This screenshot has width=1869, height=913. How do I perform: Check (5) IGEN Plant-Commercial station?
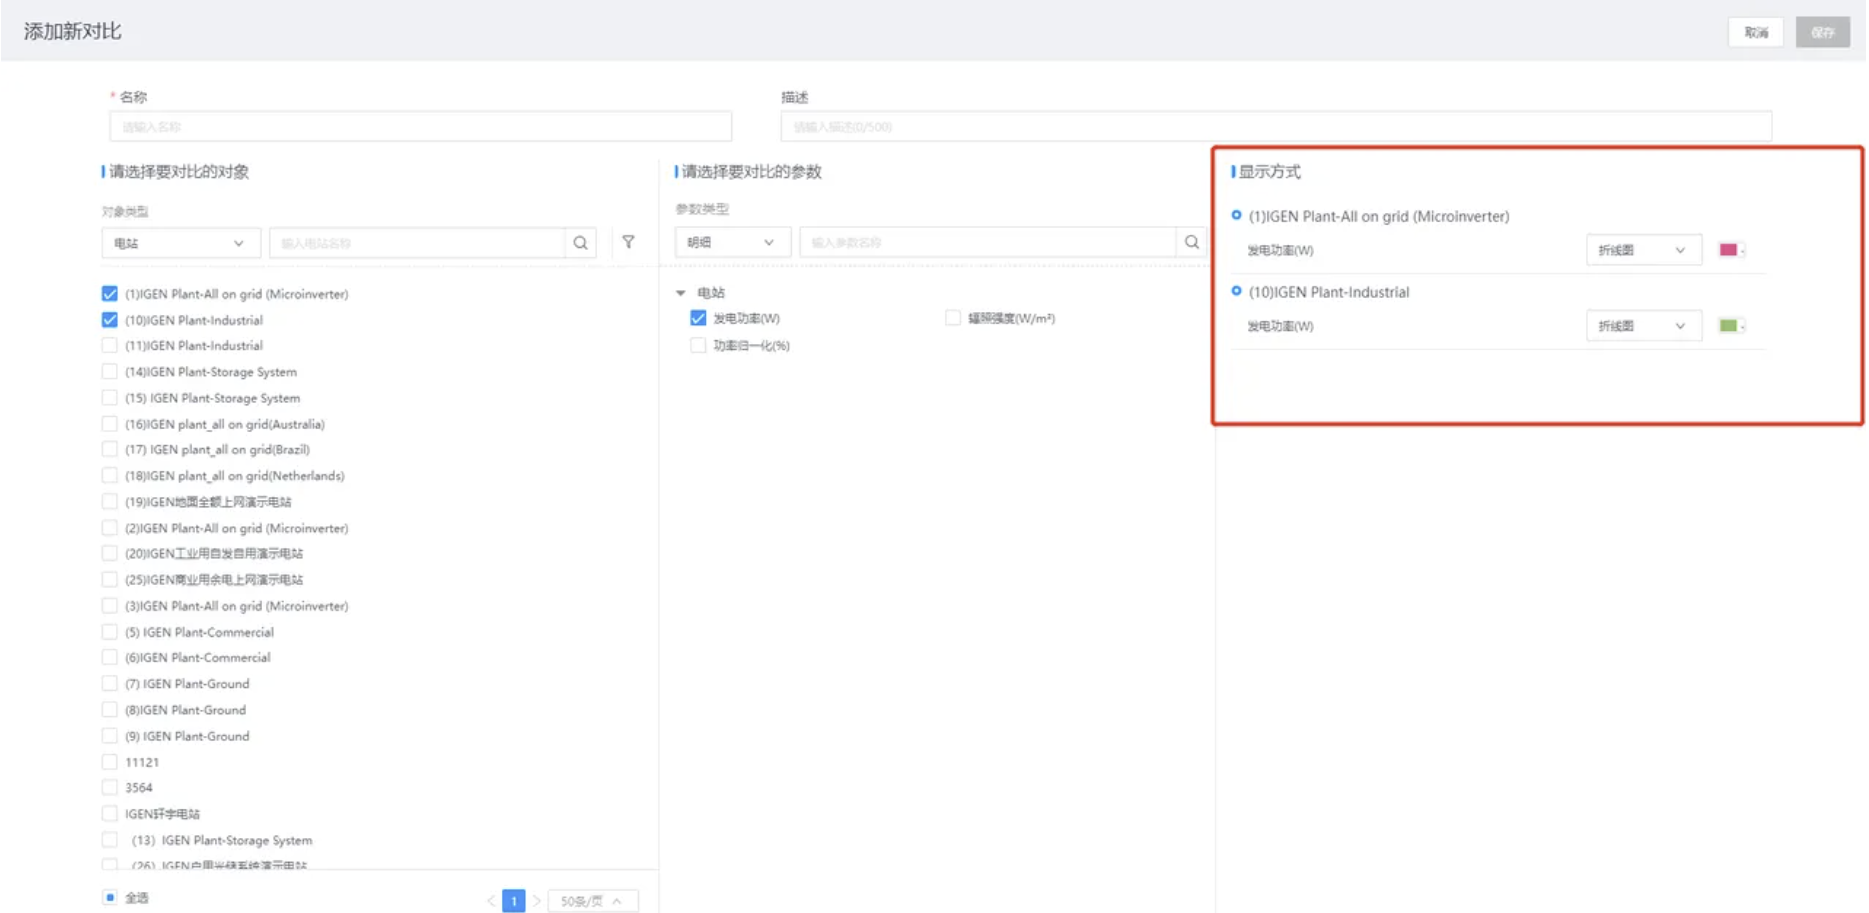(110, 632)
